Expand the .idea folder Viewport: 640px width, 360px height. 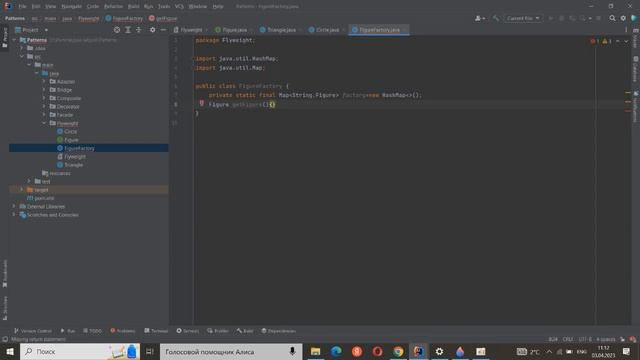point(22,48)
